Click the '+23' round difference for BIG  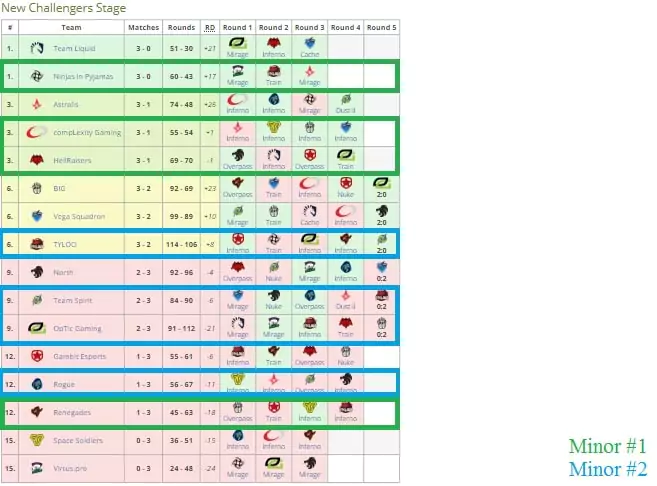[210, 189]
